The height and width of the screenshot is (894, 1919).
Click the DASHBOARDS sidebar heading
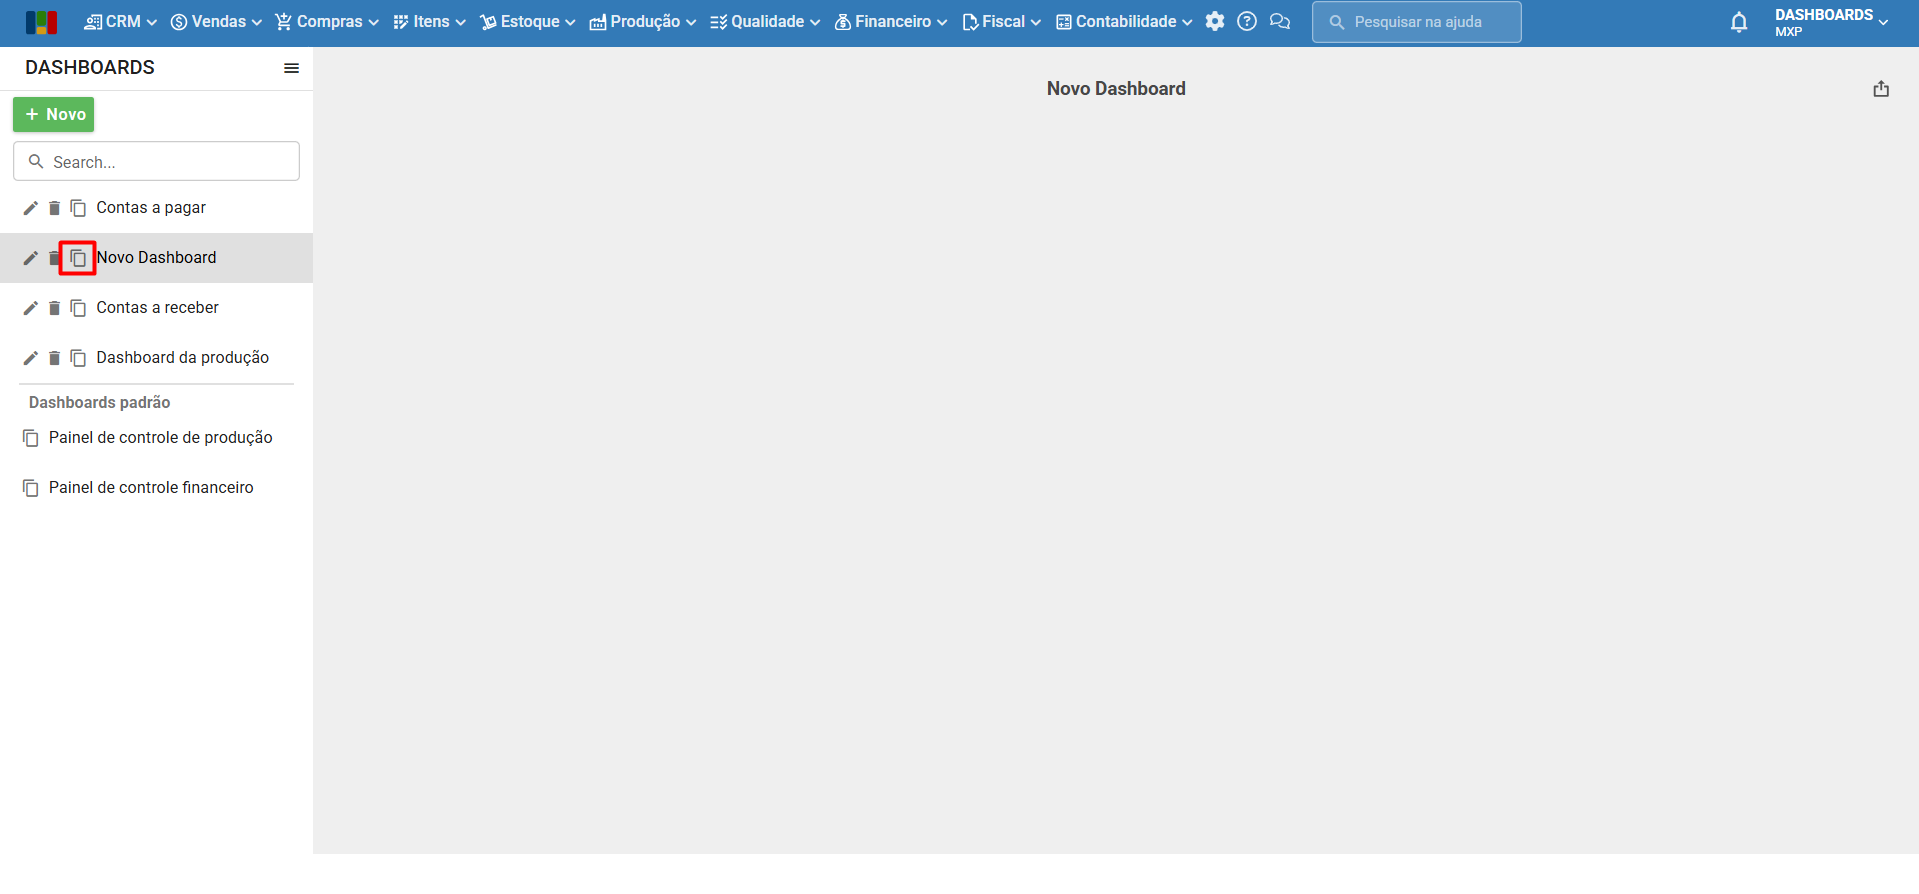[90, 68]
